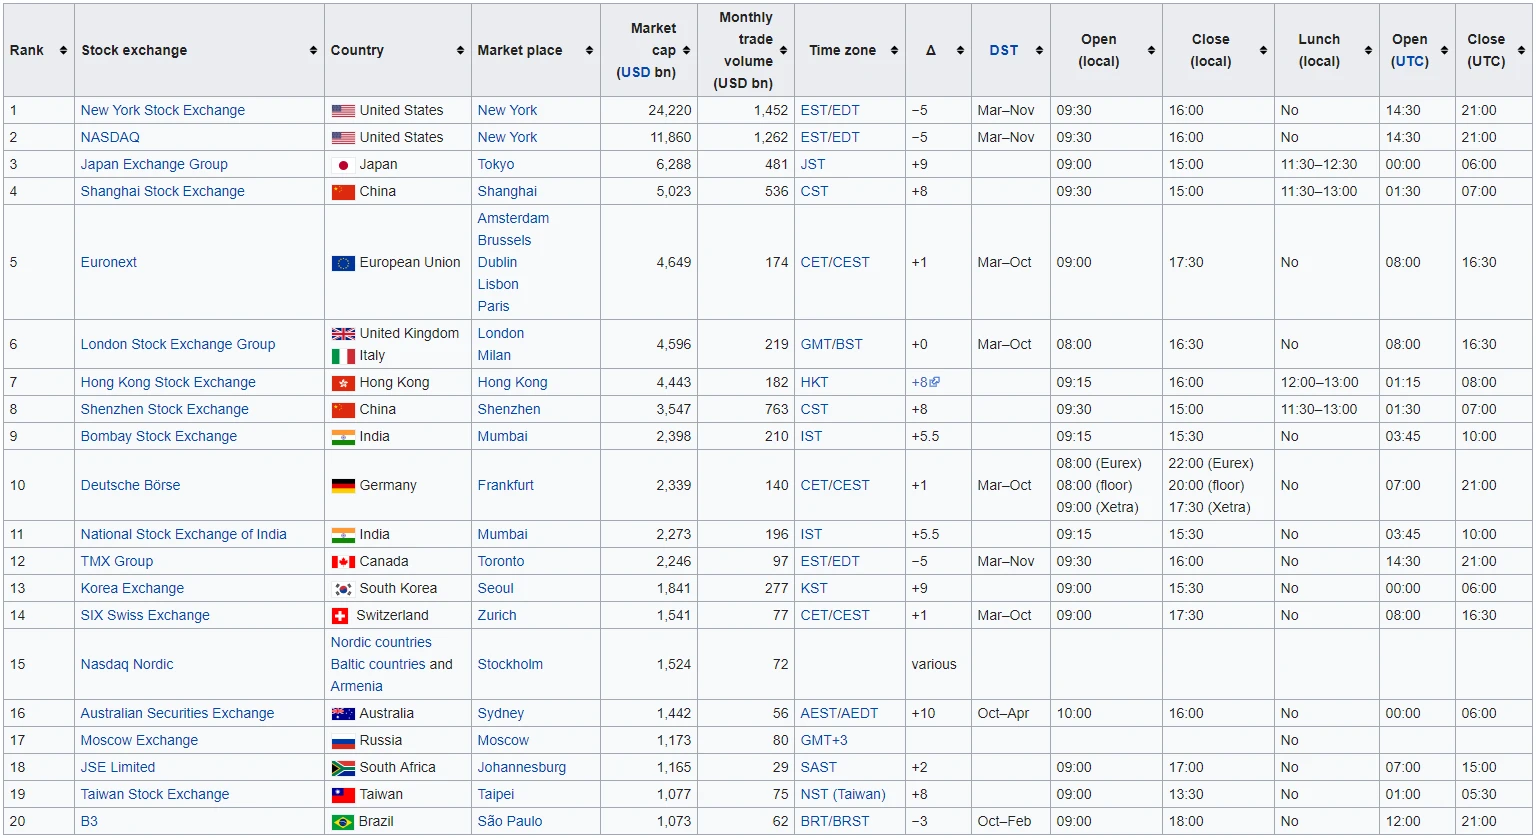Viewport: 1536px width, 838px height.
Task: Click the external link icon beside +8
Action: (935, 382)
